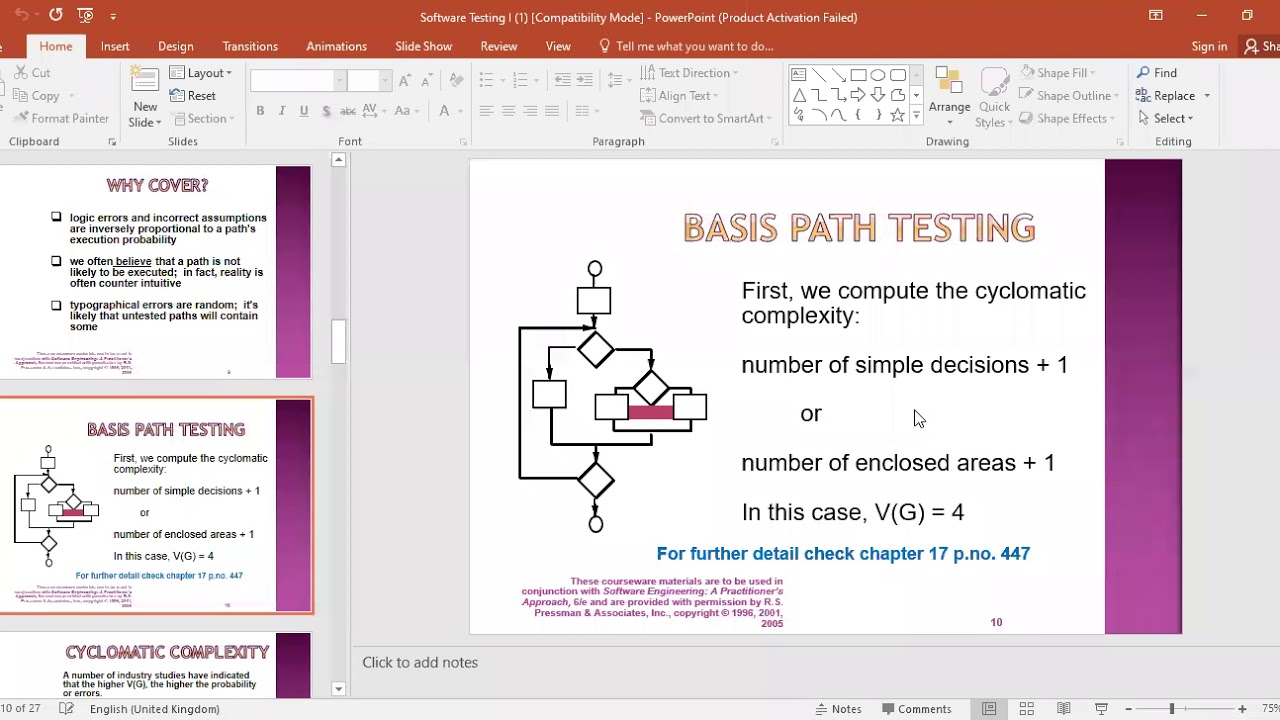Open Find in the Editing group
Viewport: 1280px width, 720px height.
(x=1157, y=73)
